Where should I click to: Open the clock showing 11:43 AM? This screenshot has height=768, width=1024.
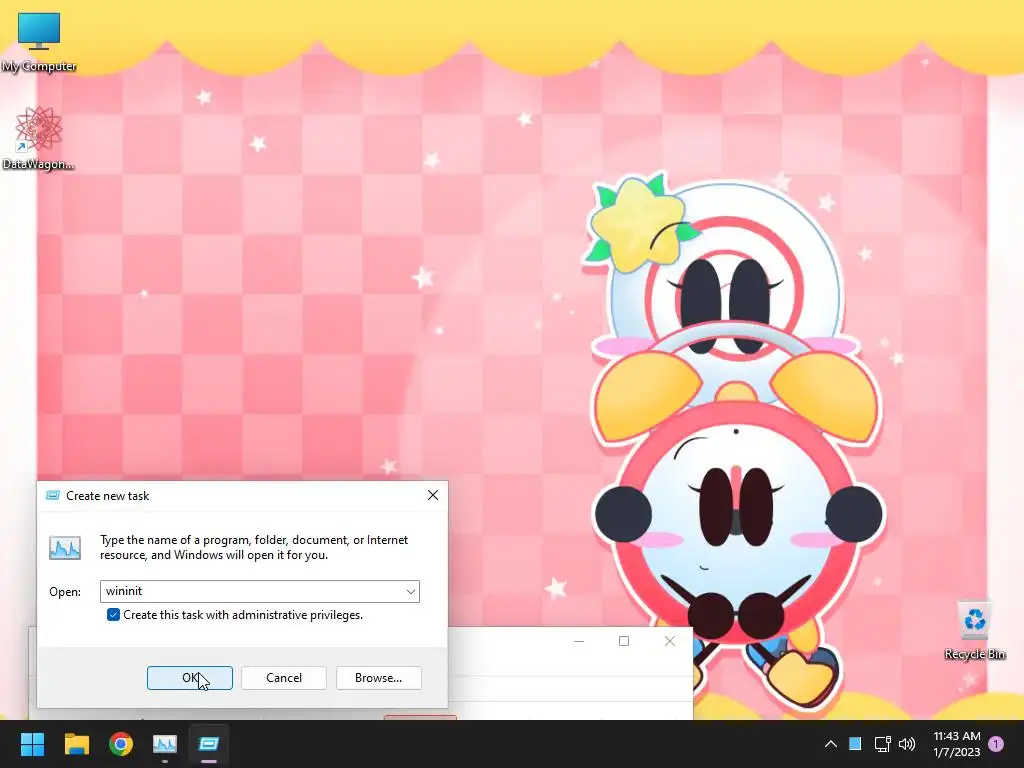[957, 744]
